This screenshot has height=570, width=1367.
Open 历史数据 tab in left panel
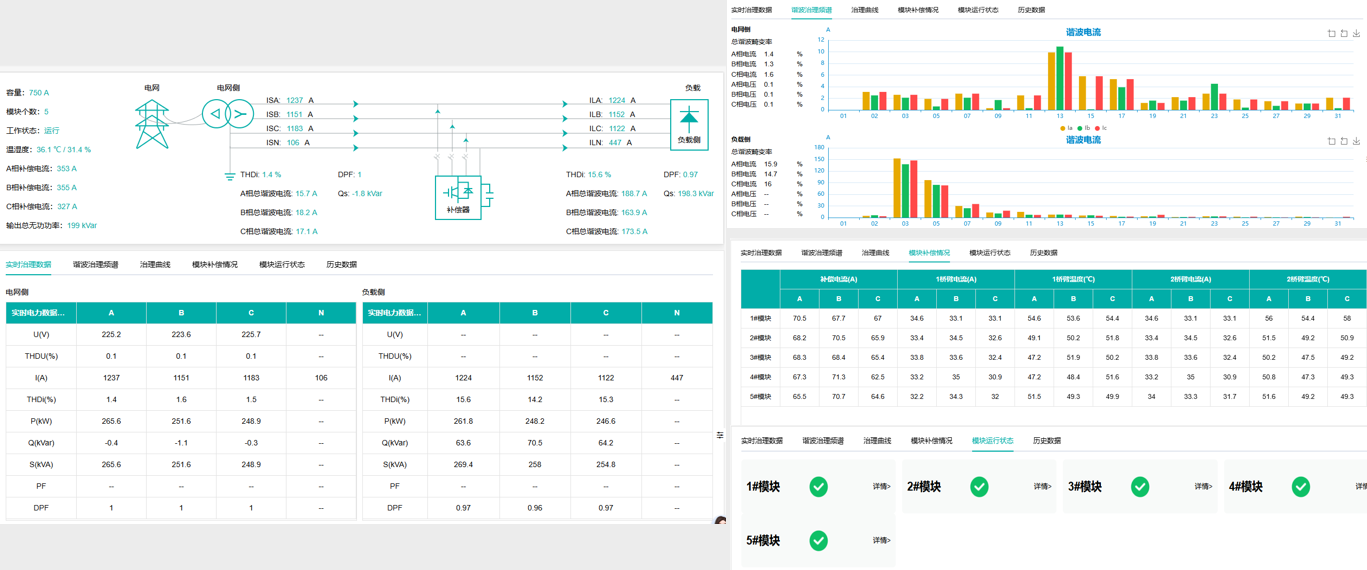pyautogui.click(x=341, y=265)
